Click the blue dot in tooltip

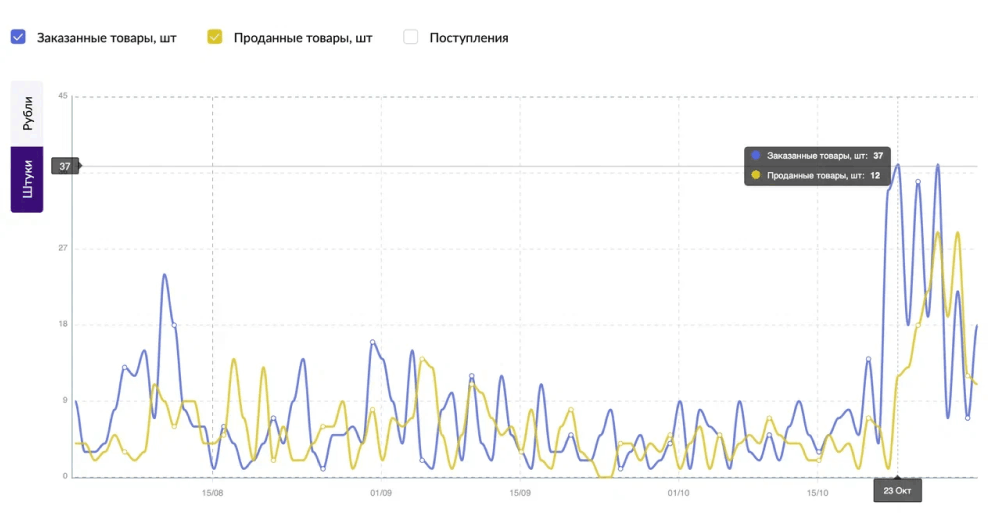click(x=756, y=155)
